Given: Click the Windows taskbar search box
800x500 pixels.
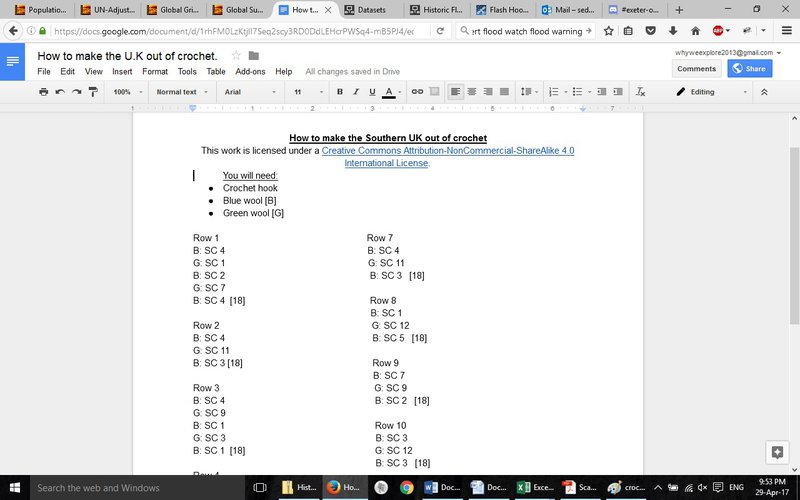Looking at the screenshot, I should click(x=130, y=488).
